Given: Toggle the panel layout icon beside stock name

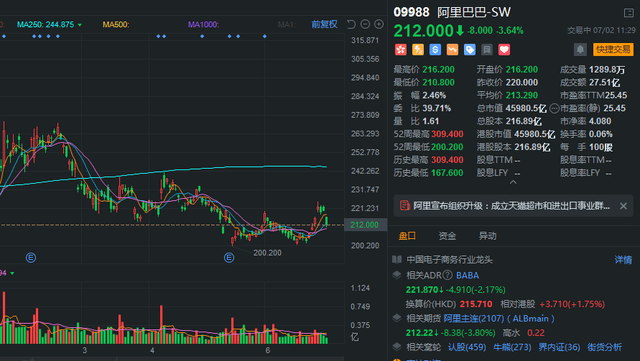Looking at the screenshot, I should pyautogui.click(x=629, y=13).
